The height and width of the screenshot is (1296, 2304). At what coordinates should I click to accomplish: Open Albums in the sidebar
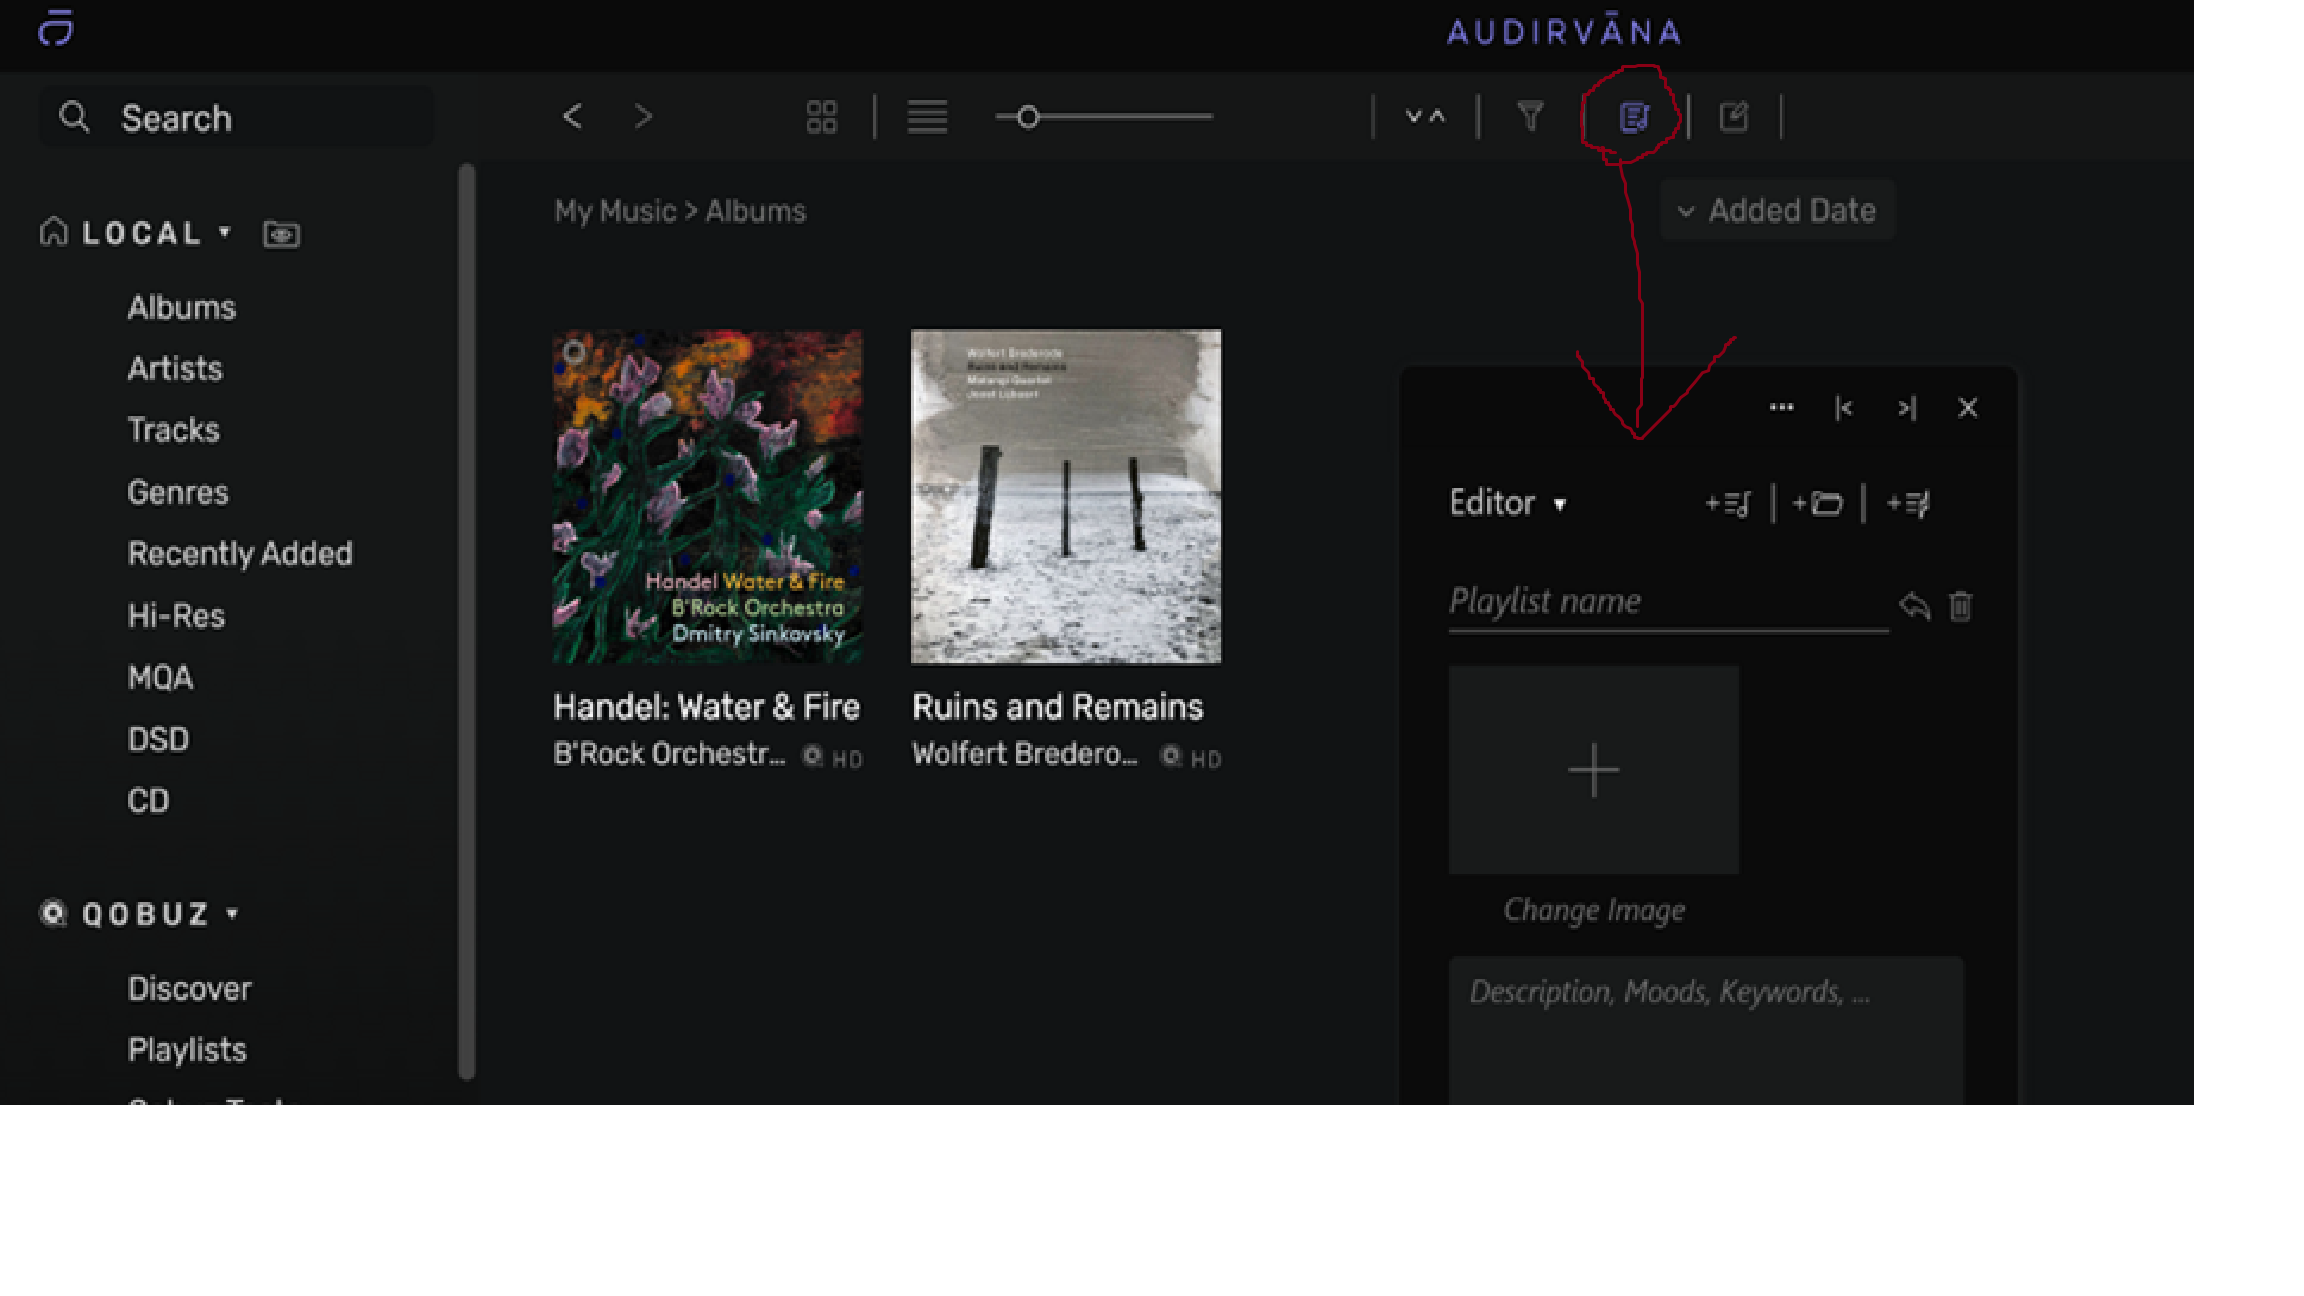(x=182, y=307)
